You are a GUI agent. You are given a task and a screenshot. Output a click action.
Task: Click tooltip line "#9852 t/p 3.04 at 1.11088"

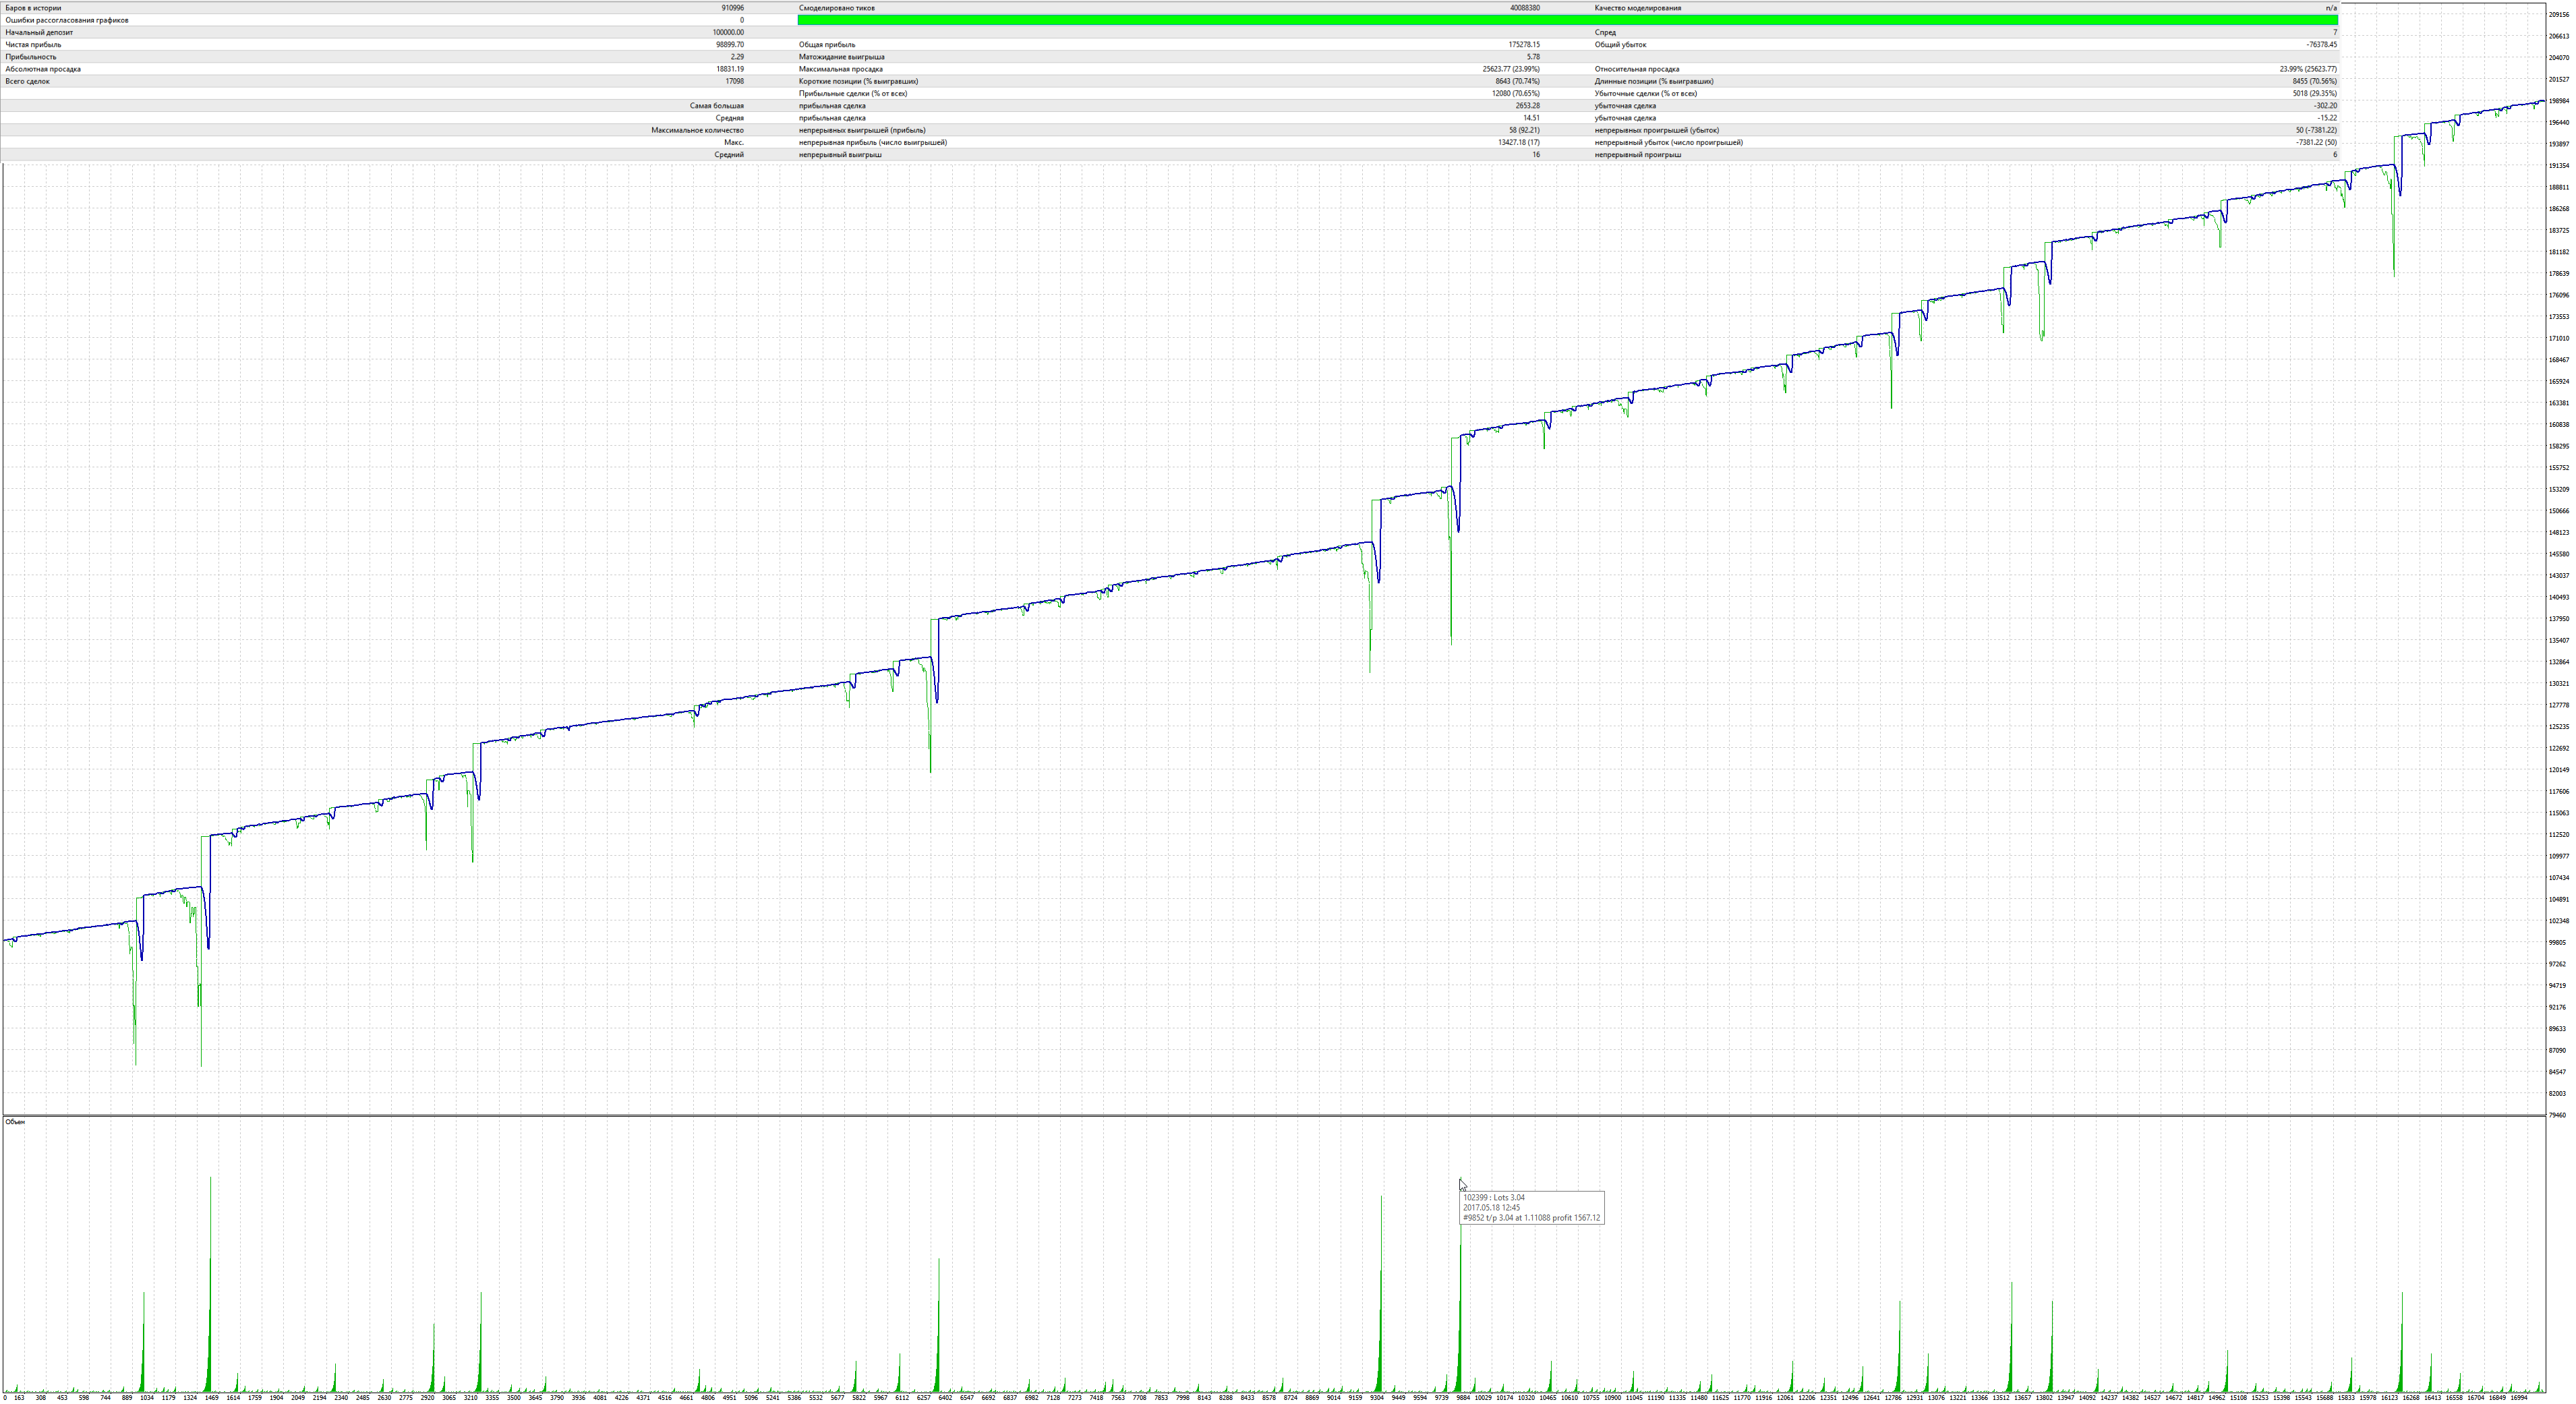tap(1506, 1218)
